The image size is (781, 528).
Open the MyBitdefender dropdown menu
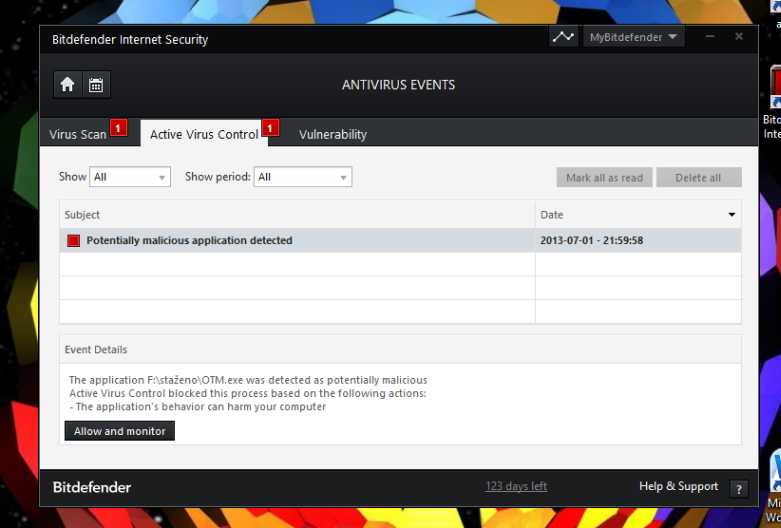pos(633,37)
